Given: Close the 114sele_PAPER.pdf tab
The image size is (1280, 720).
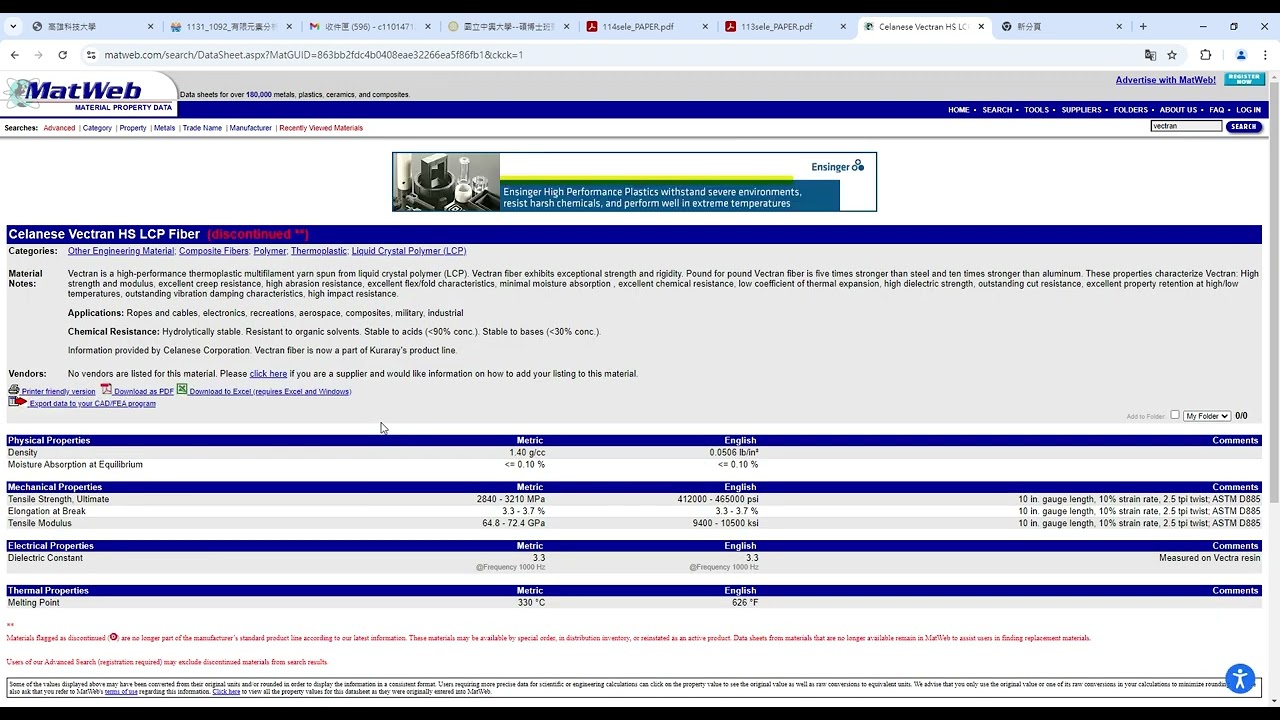Looking at the screenshot, I should pos(705,27).
